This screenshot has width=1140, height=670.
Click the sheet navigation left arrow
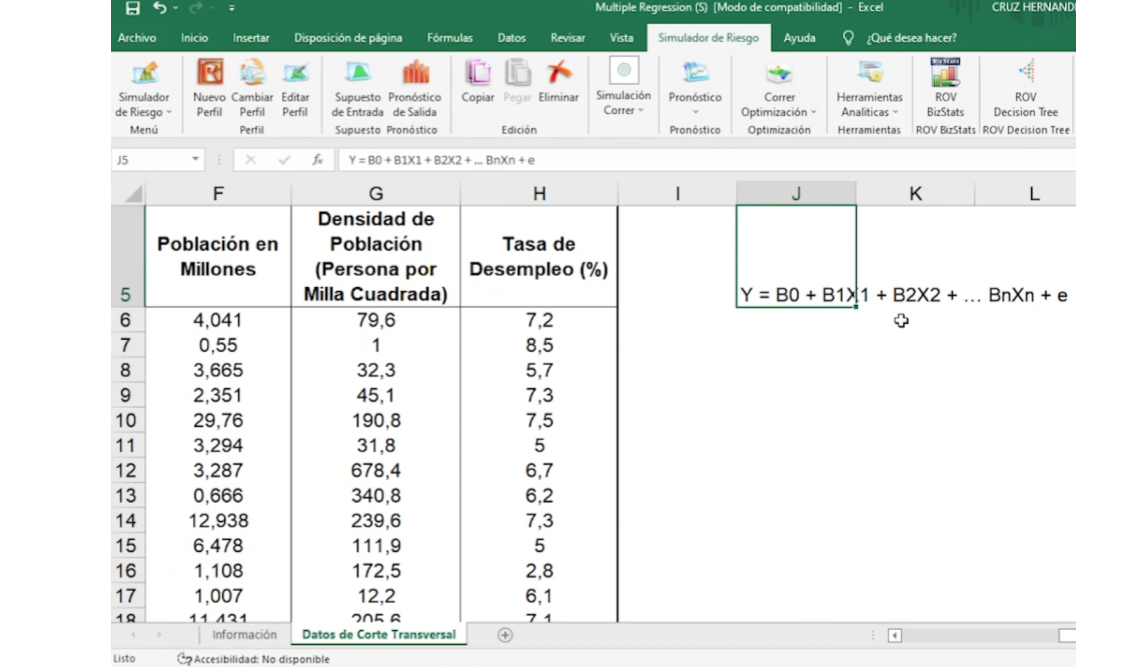133,635
